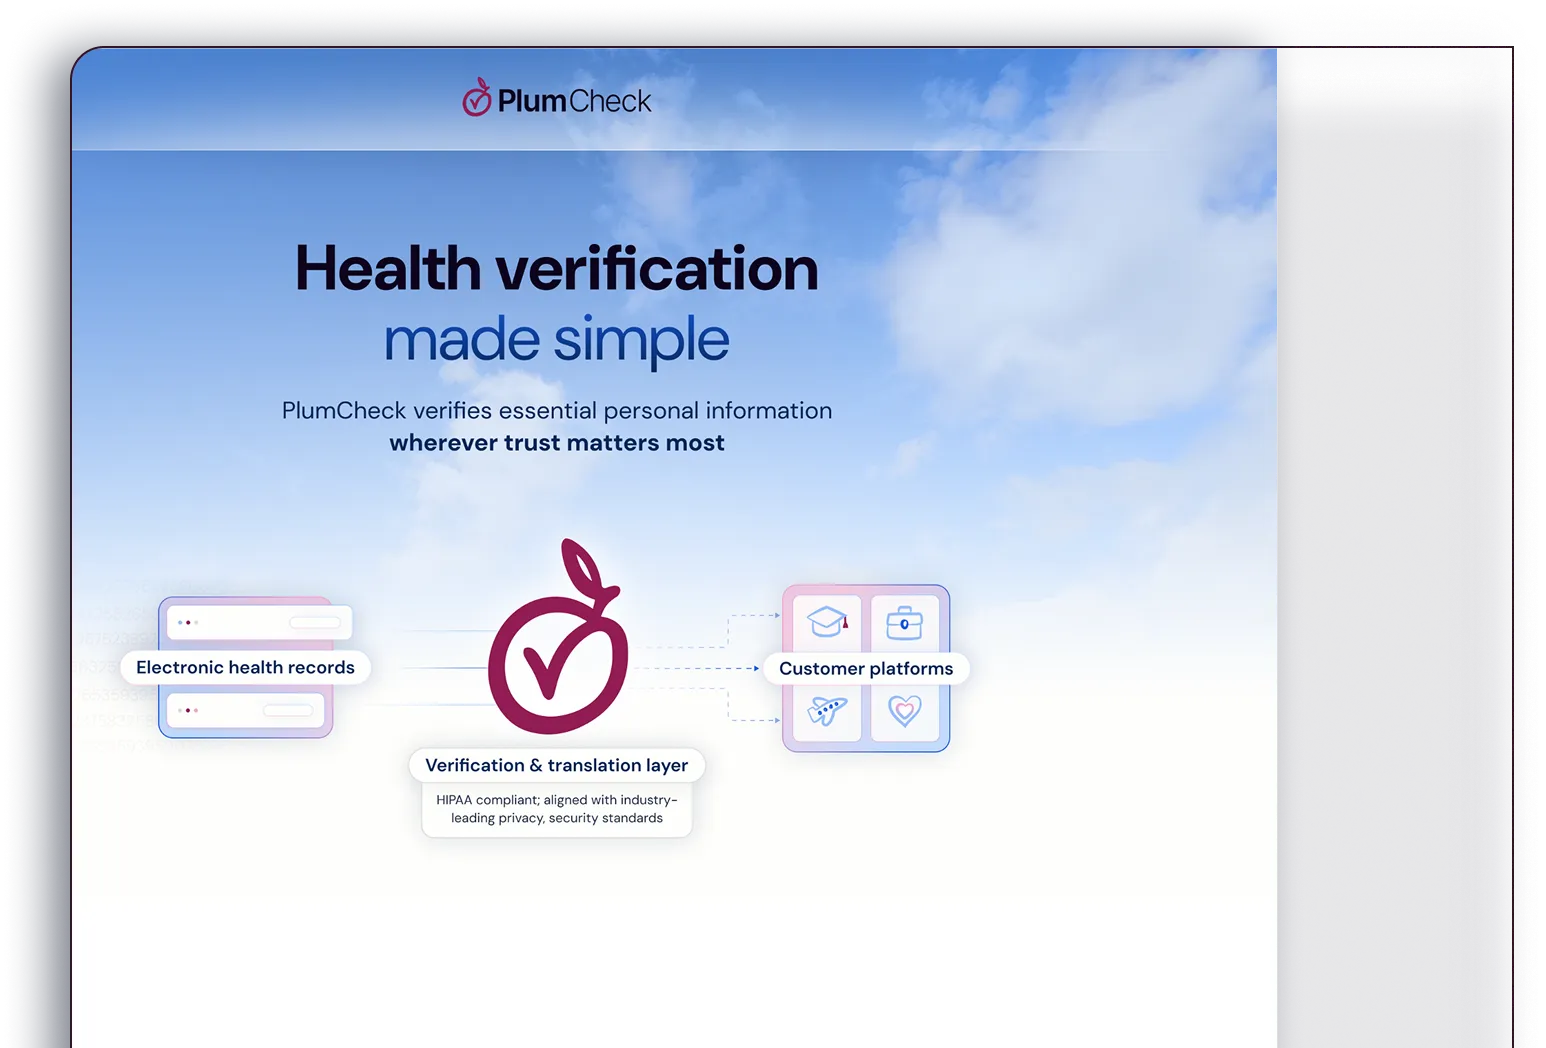The width and height of the screenshot is (1546, 1048).
Task: Click the PlumCheck plum logo icon
Action: 478,99
